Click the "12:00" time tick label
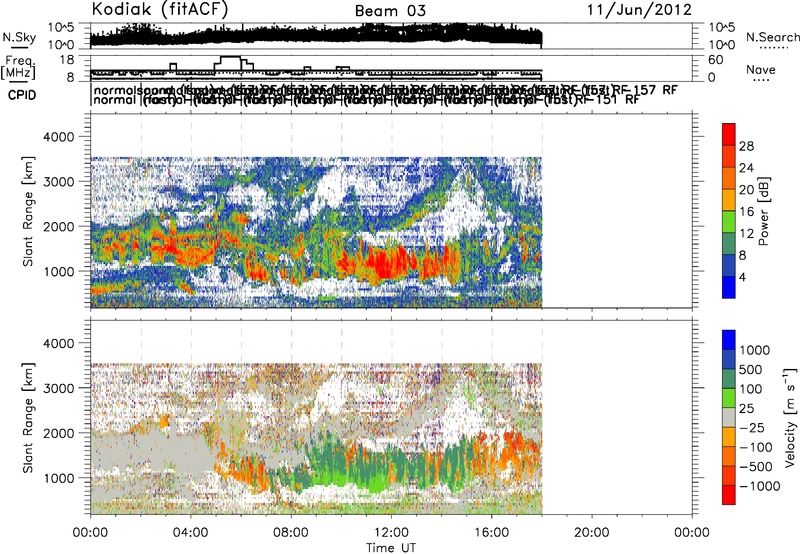Image resolution: width=800 pixels, height=554 pixels. coord(391,533)
